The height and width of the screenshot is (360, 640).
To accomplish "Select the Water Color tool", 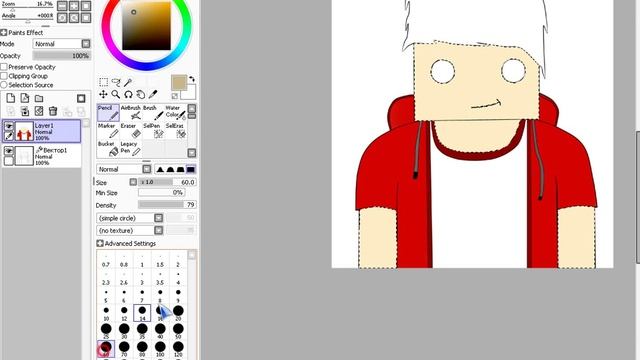I will pyautogui.click(x=175, y=113).
